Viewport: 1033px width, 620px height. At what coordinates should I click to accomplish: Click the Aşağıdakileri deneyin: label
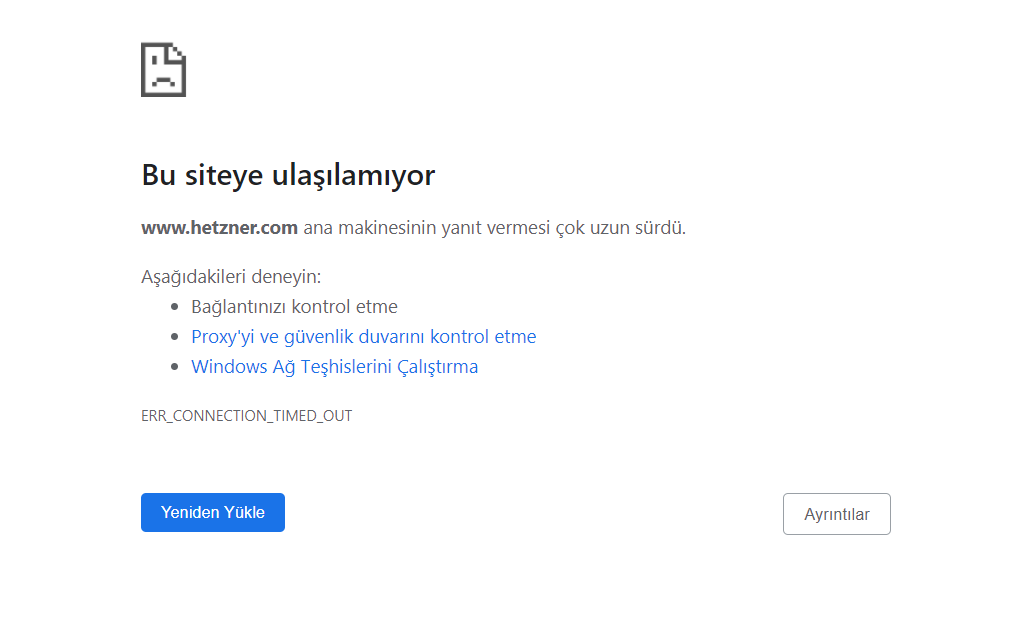pyautogui.click(x=231, y=277)
